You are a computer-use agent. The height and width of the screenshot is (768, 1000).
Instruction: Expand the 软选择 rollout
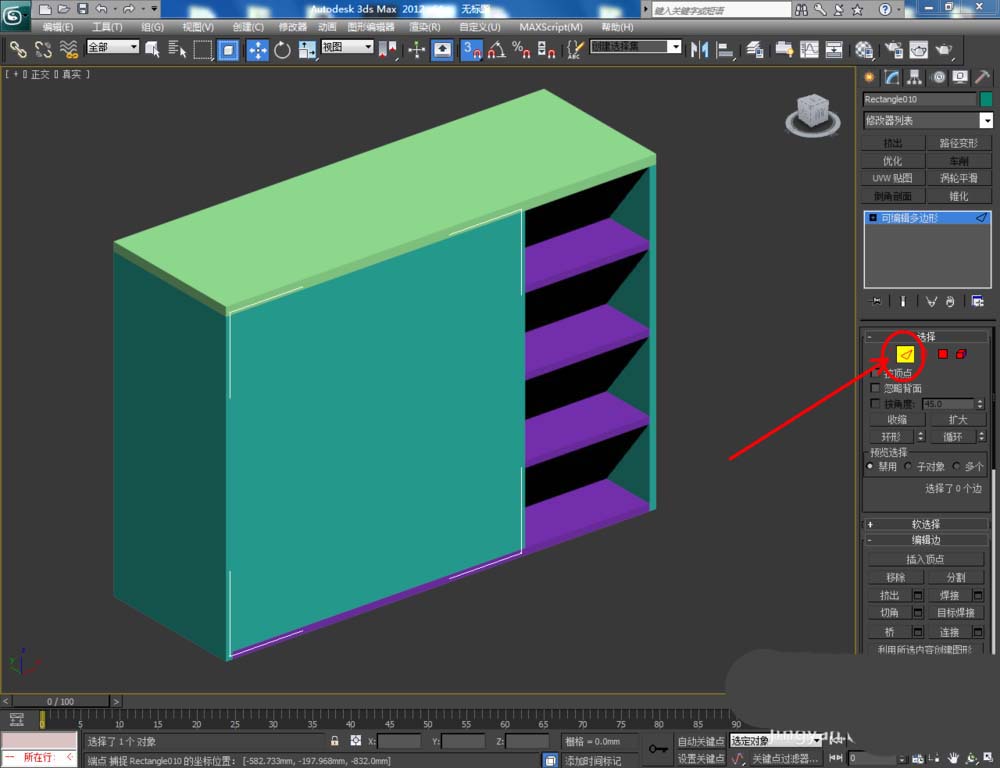pyautogui.click(x=926, y=524)
